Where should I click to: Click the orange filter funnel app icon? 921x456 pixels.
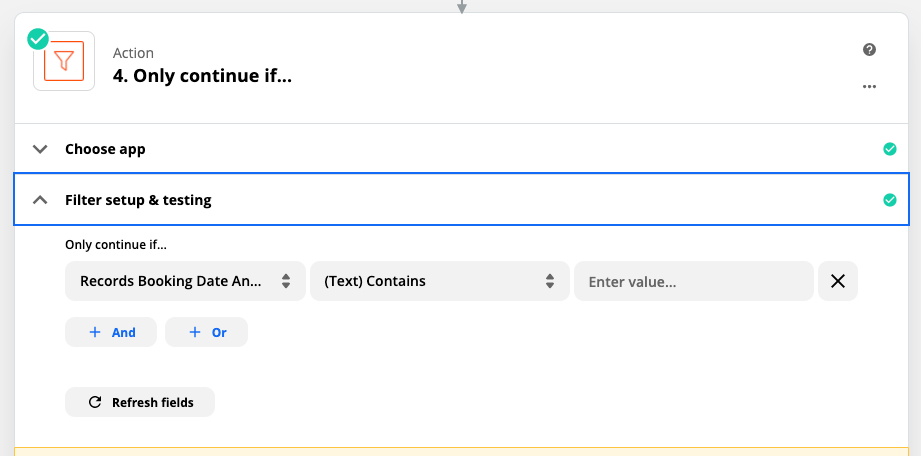point(64,61)
